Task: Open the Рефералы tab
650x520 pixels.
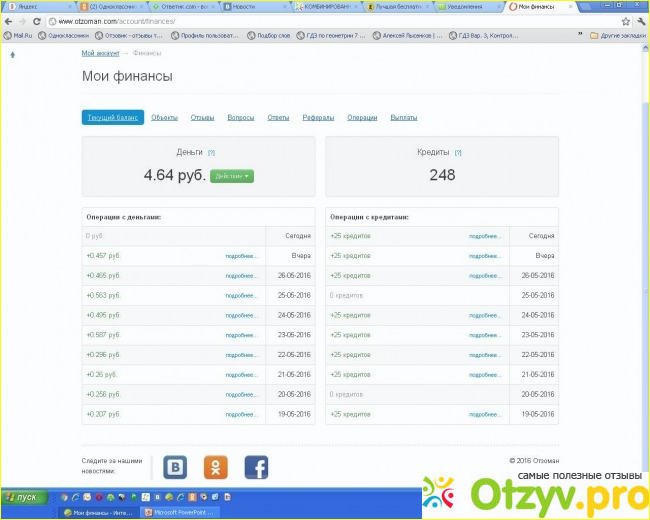Action: coord(318,118)
